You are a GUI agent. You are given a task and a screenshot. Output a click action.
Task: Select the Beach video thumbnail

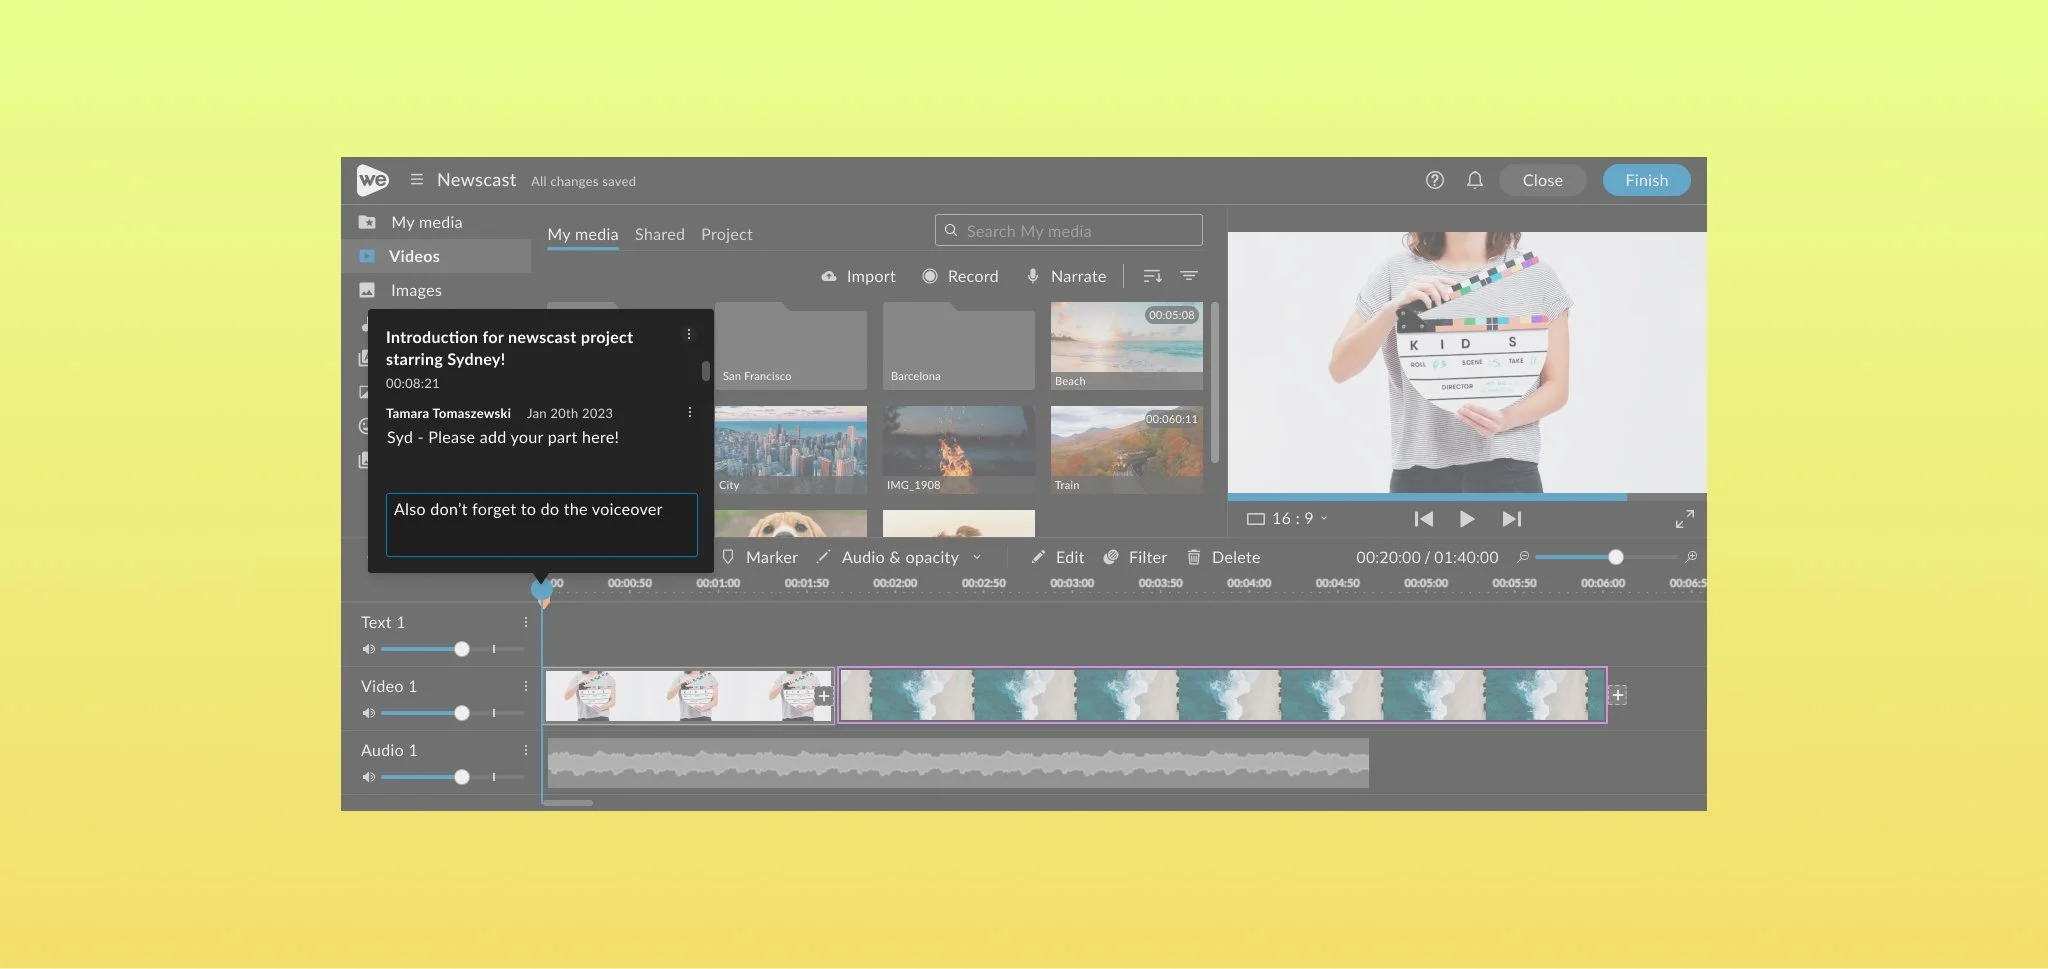pos(1126,346)
